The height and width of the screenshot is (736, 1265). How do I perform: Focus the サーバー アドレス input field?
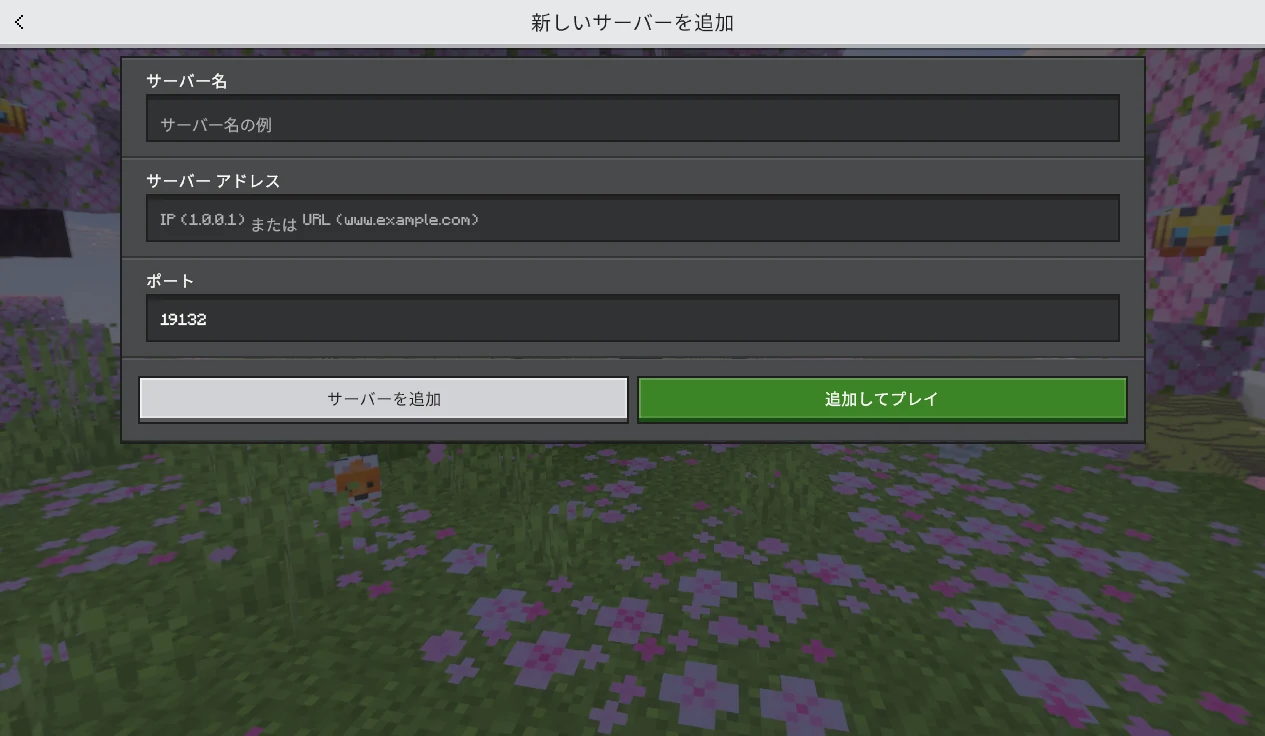[x=632, y=219]
